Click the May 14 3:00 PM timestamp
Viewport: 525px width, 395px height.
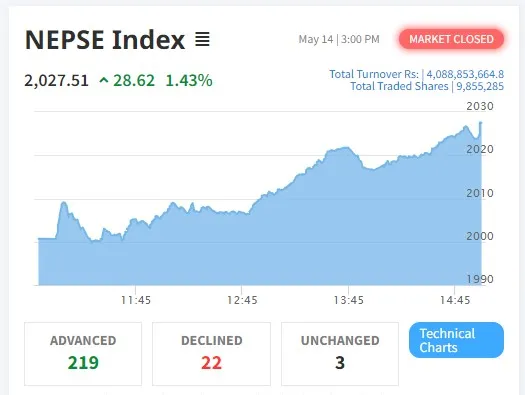(x=339, y=39)
